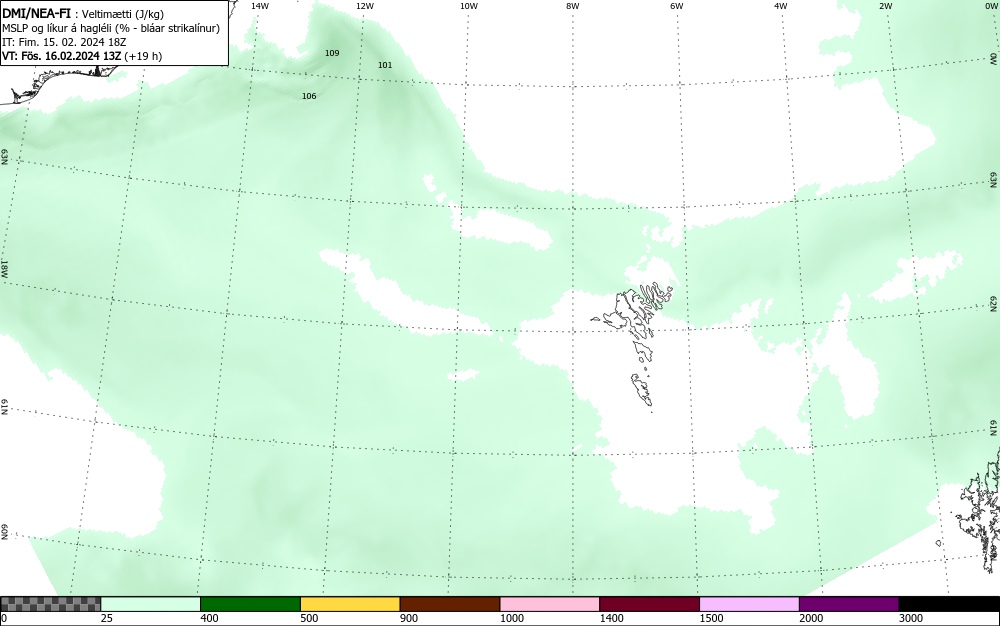Click the '61N' label on the left edge
1000x626 pixels.
(4, 407)
